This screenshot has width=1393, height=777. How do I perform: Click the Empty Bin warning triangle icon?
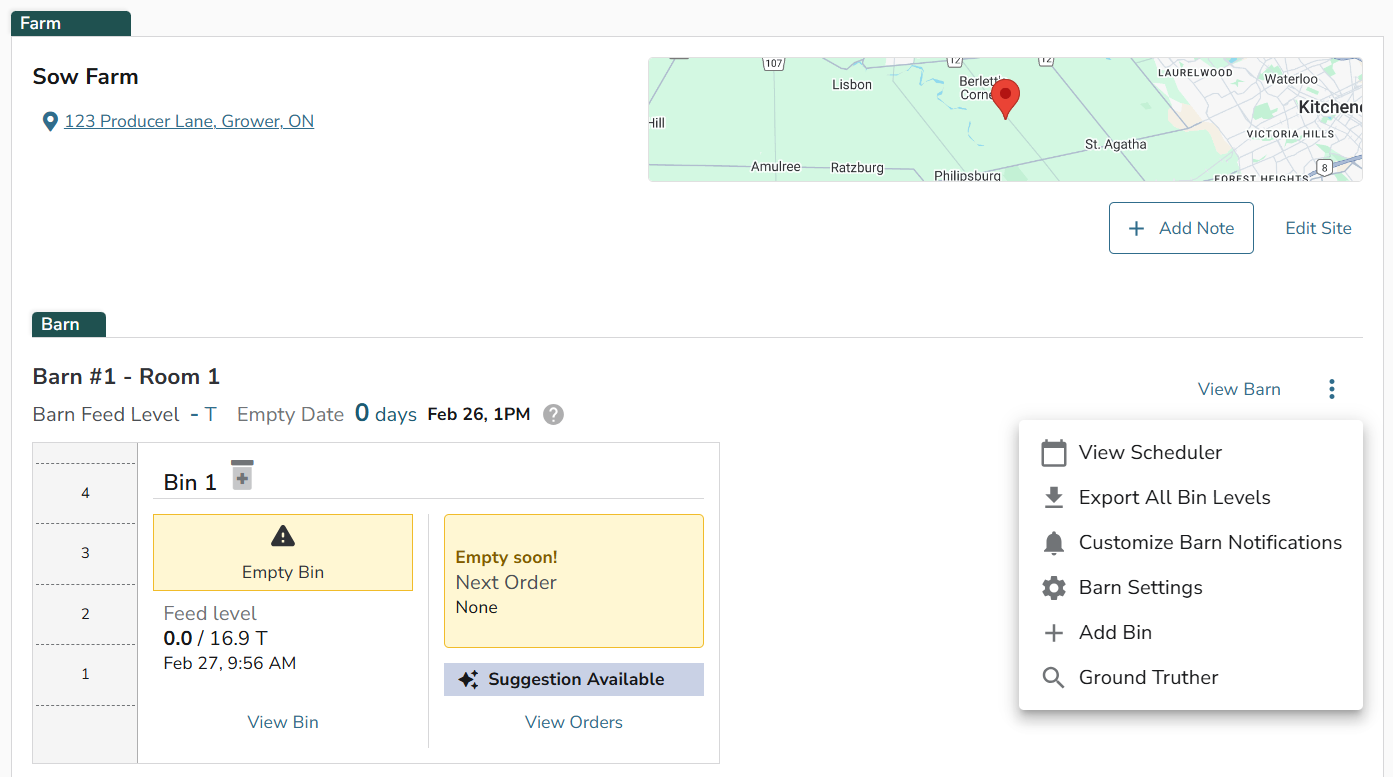283,537
